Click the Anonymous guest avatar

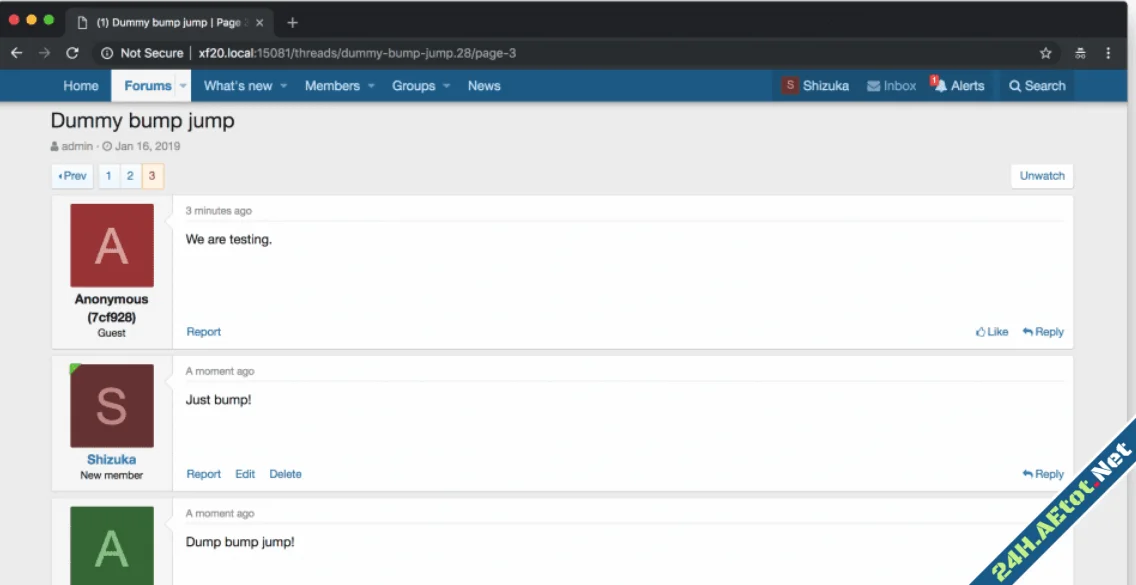click(112, 246)
